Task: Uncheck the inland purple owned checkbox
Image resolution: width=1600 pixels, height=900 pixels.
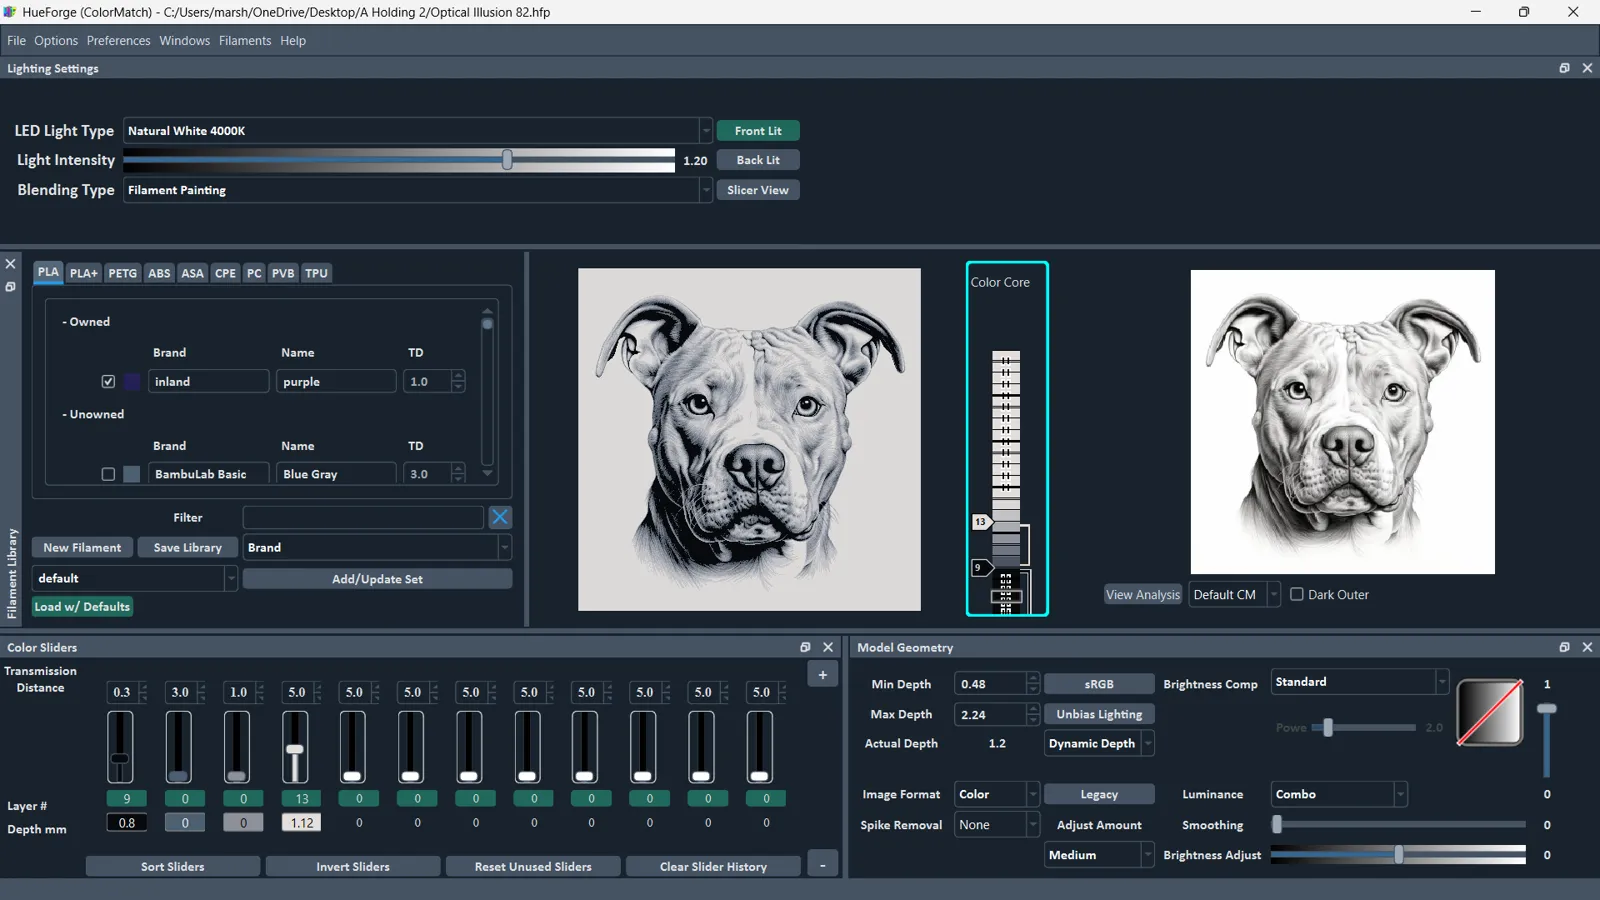Action: (108, 381)
